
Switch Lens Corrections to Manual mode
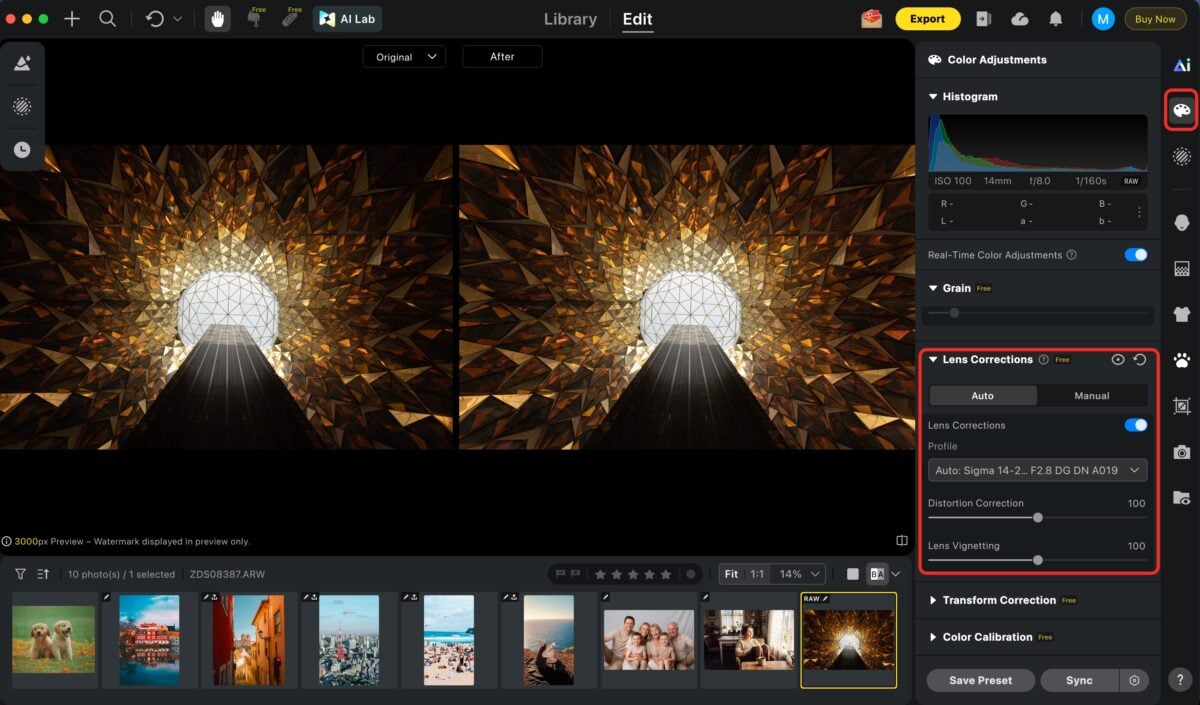coord(1091,395)
